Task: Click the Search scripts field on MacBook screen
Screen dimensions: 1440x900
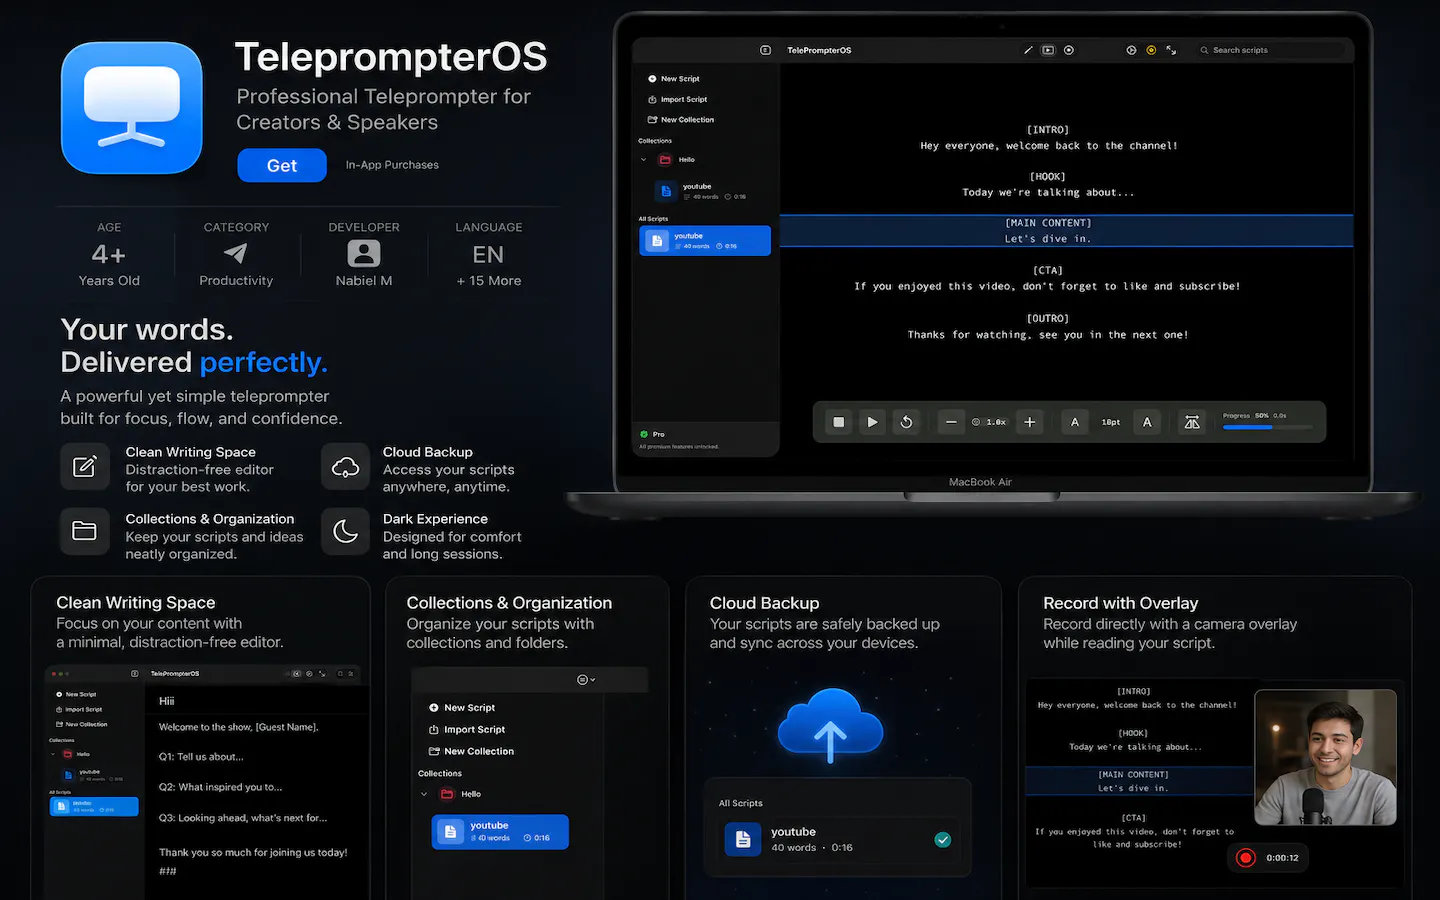Action: click(1272, 50)
